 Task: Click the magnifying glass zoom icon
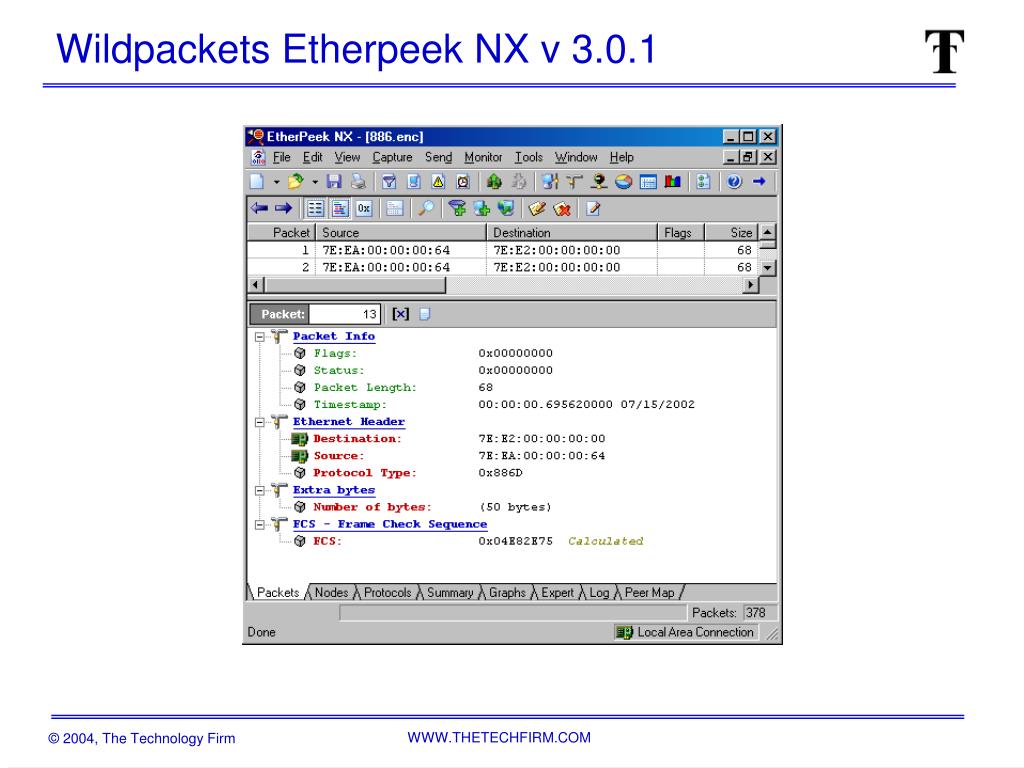pos(426,208)
